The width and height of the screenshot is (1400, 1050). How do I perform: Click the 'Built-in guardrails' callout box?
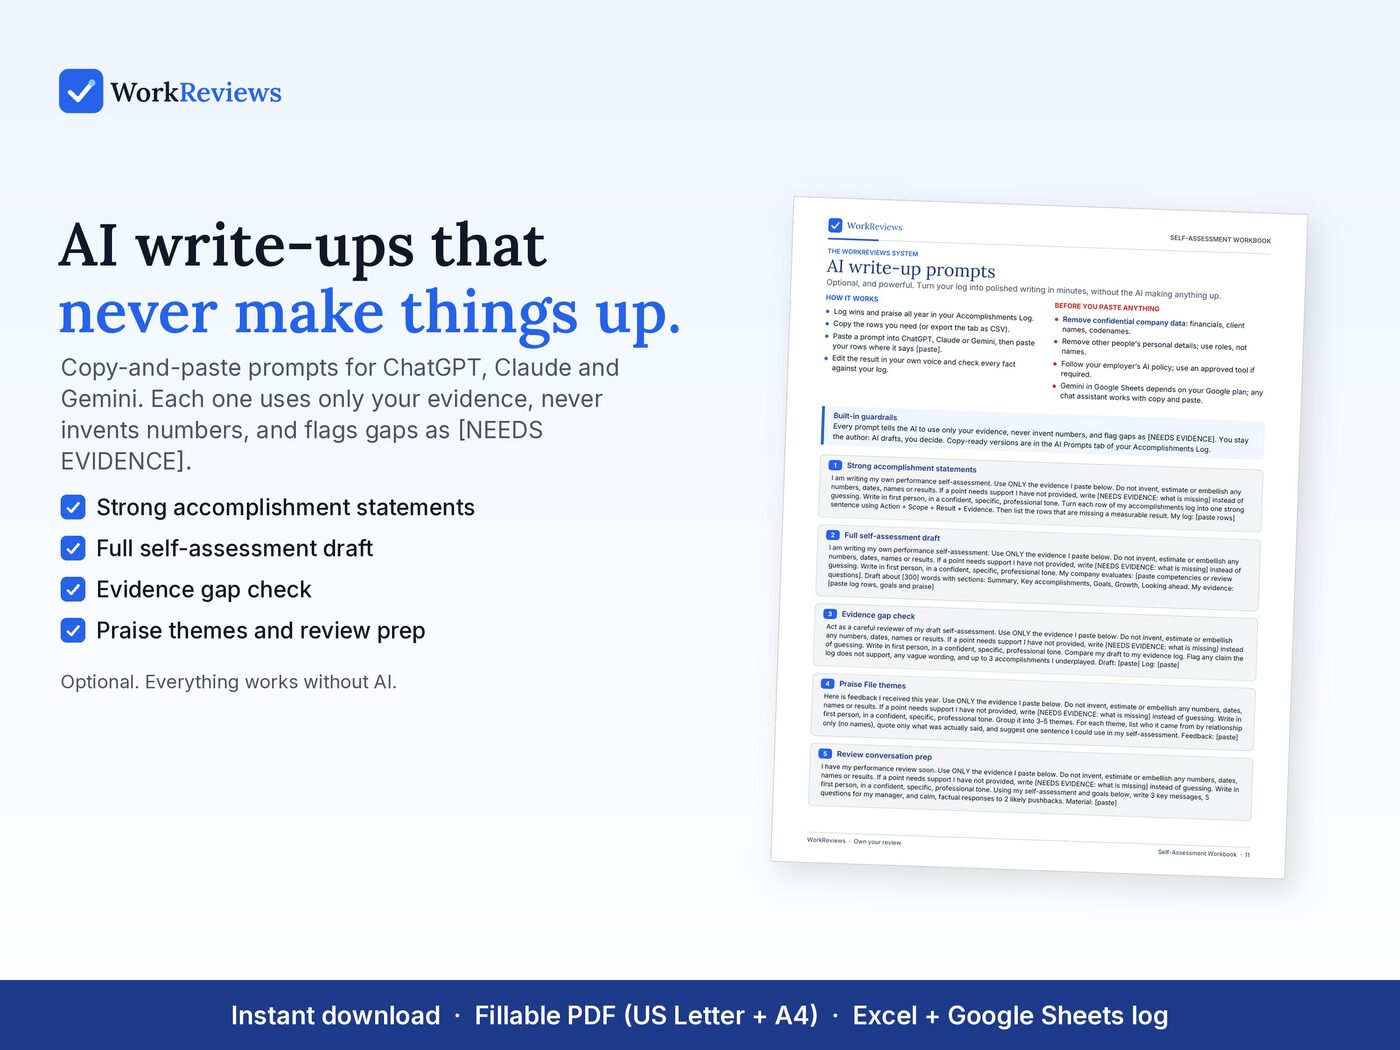[x=1043, y=433]
